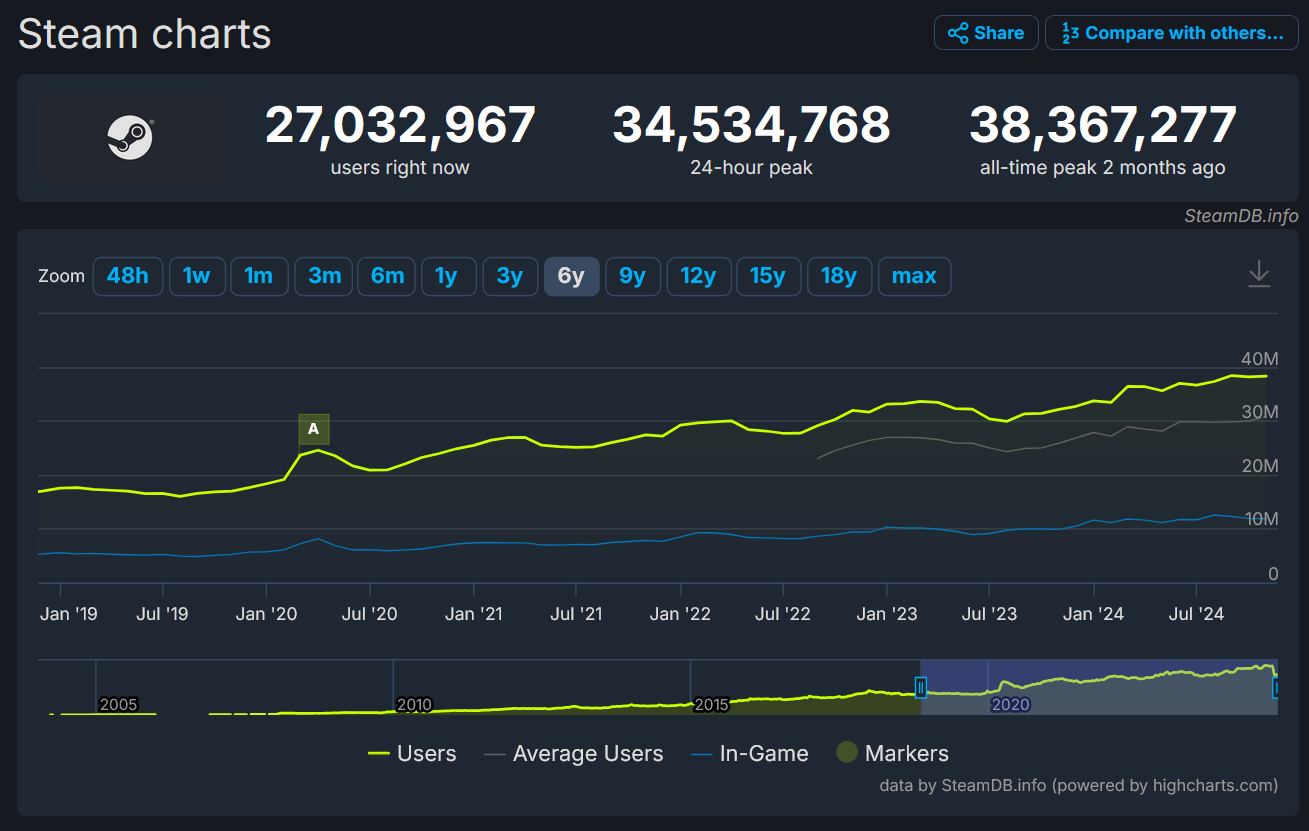This screenshot has width=1309, height=831.
Task: Click the 34,534,768 24-hour peak value
Action: coord(751,126)
